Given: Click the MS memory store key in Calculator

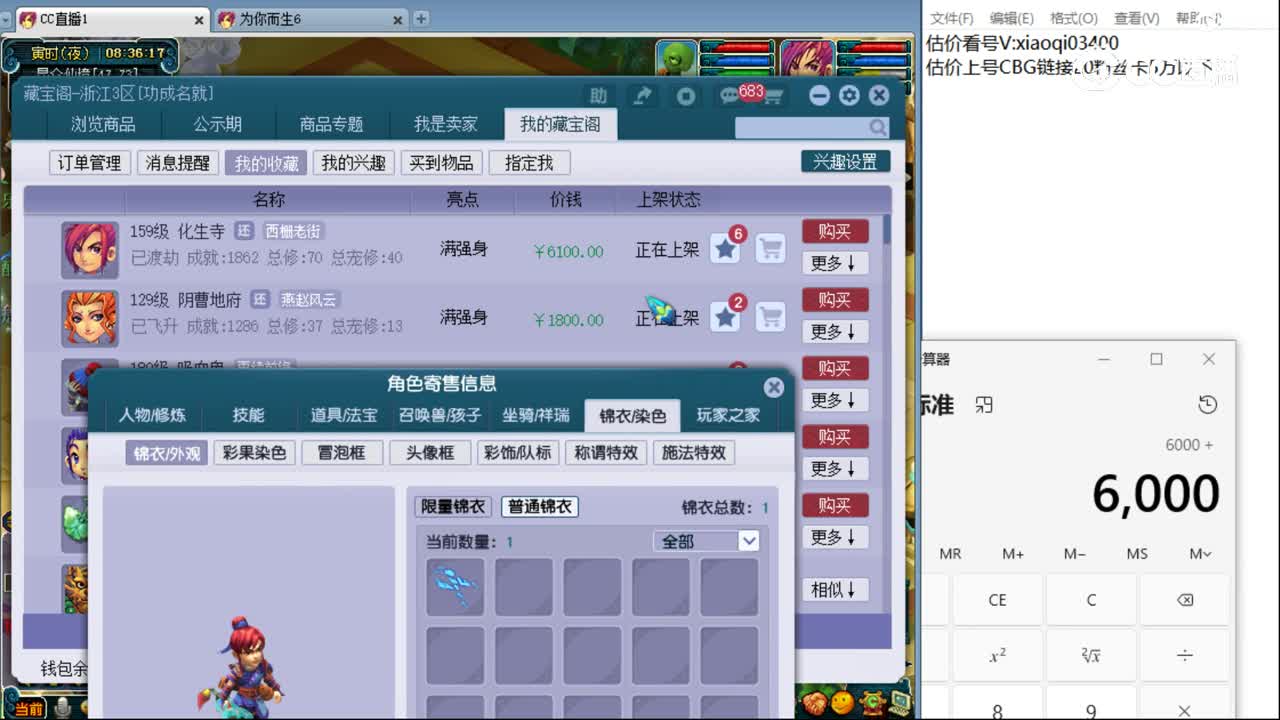Looking at the screenshot, I should (1137, 554).
